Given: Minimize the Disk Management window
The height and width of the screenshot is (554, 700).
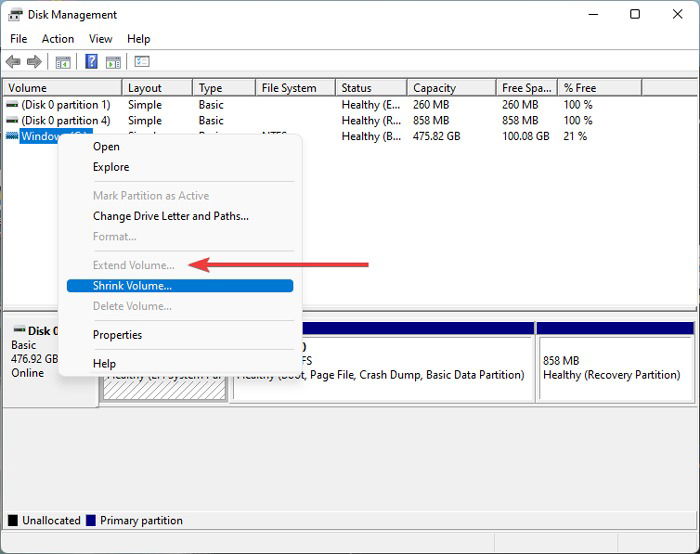Looking at the screenshot, I should (x=593, y=14).
